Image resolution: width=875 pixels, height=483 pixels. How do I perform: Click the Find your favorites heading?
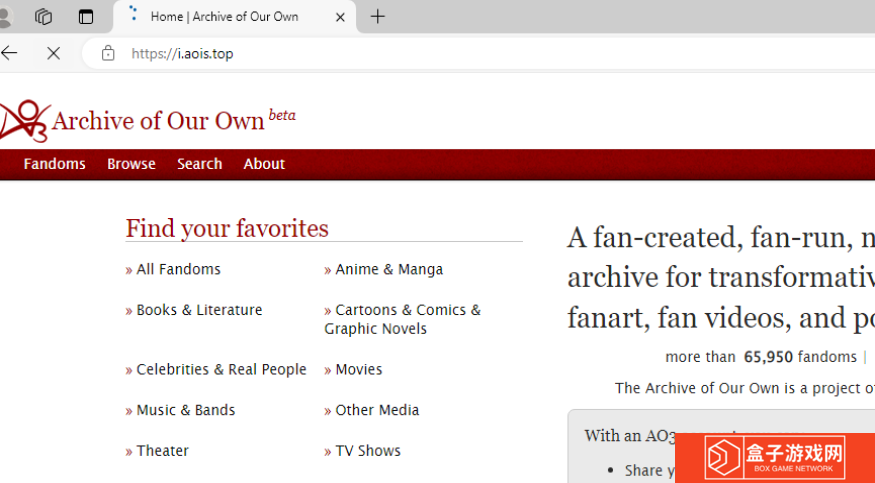pos(227,228)
